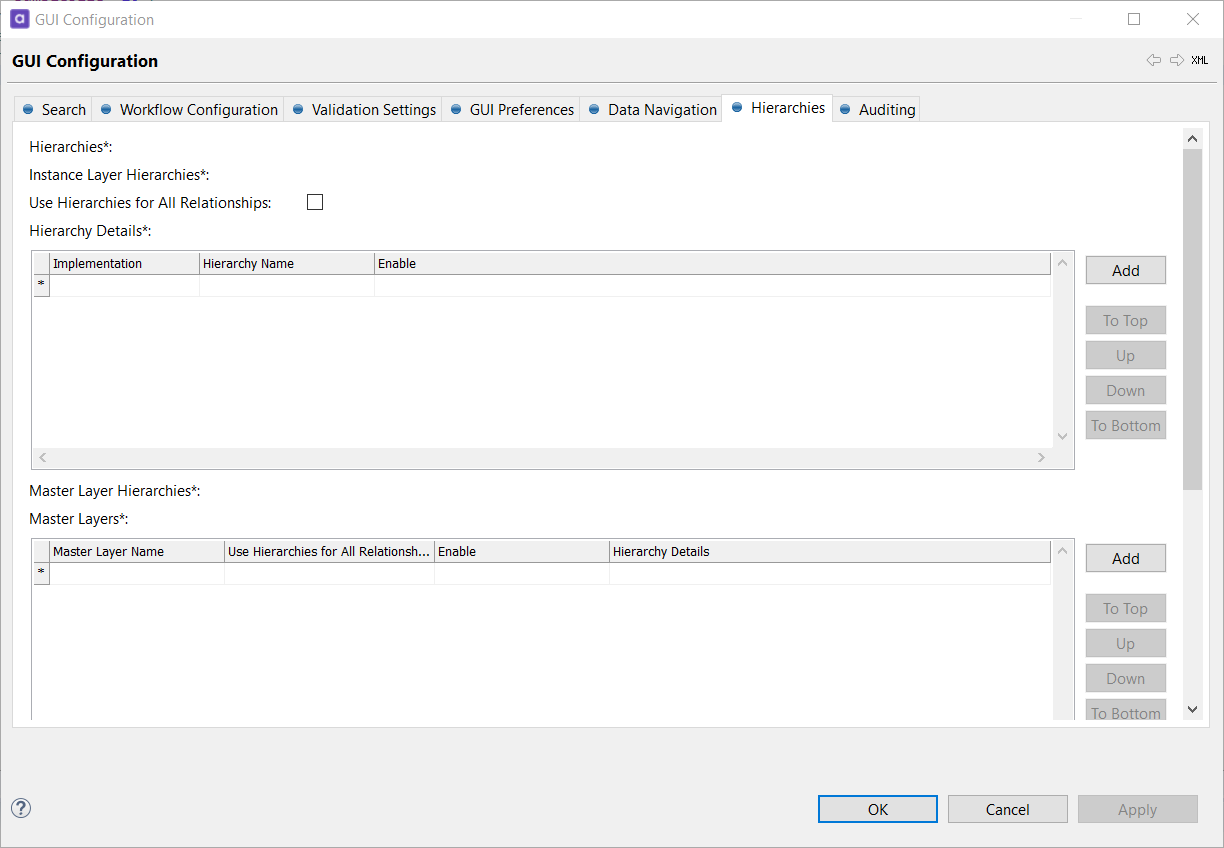The height and width of the screenshot is (848, 1224).
Task: Open the XML view via the XML icon
Action: (x=1199, y=60)
